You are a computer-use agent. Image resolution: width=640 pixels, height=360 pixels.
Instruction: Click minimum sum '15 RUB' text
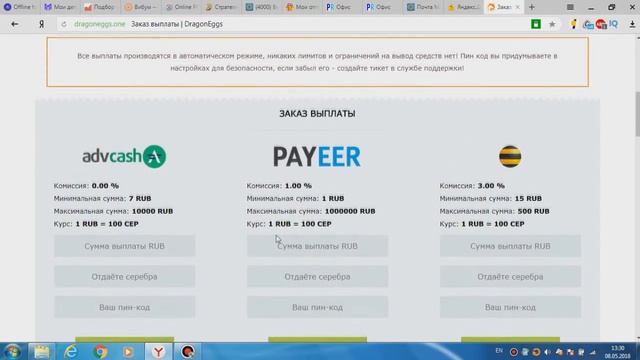click(528, 198)
